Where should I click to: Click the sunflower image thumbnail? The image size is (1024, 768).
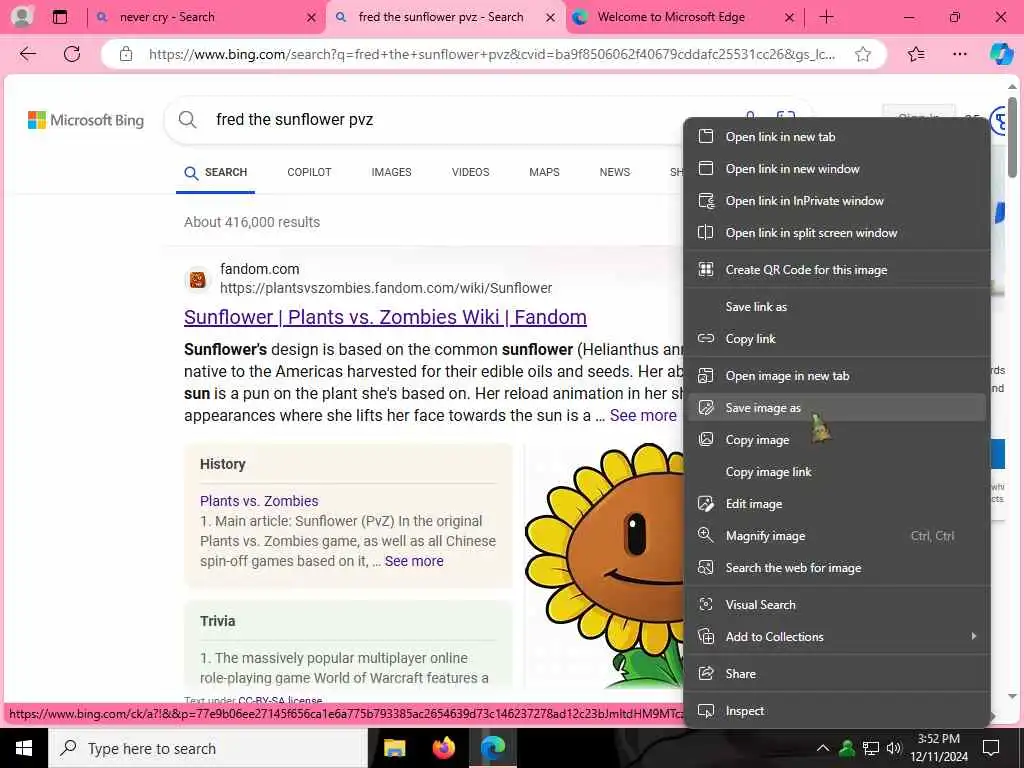click(x=604, y=565)
